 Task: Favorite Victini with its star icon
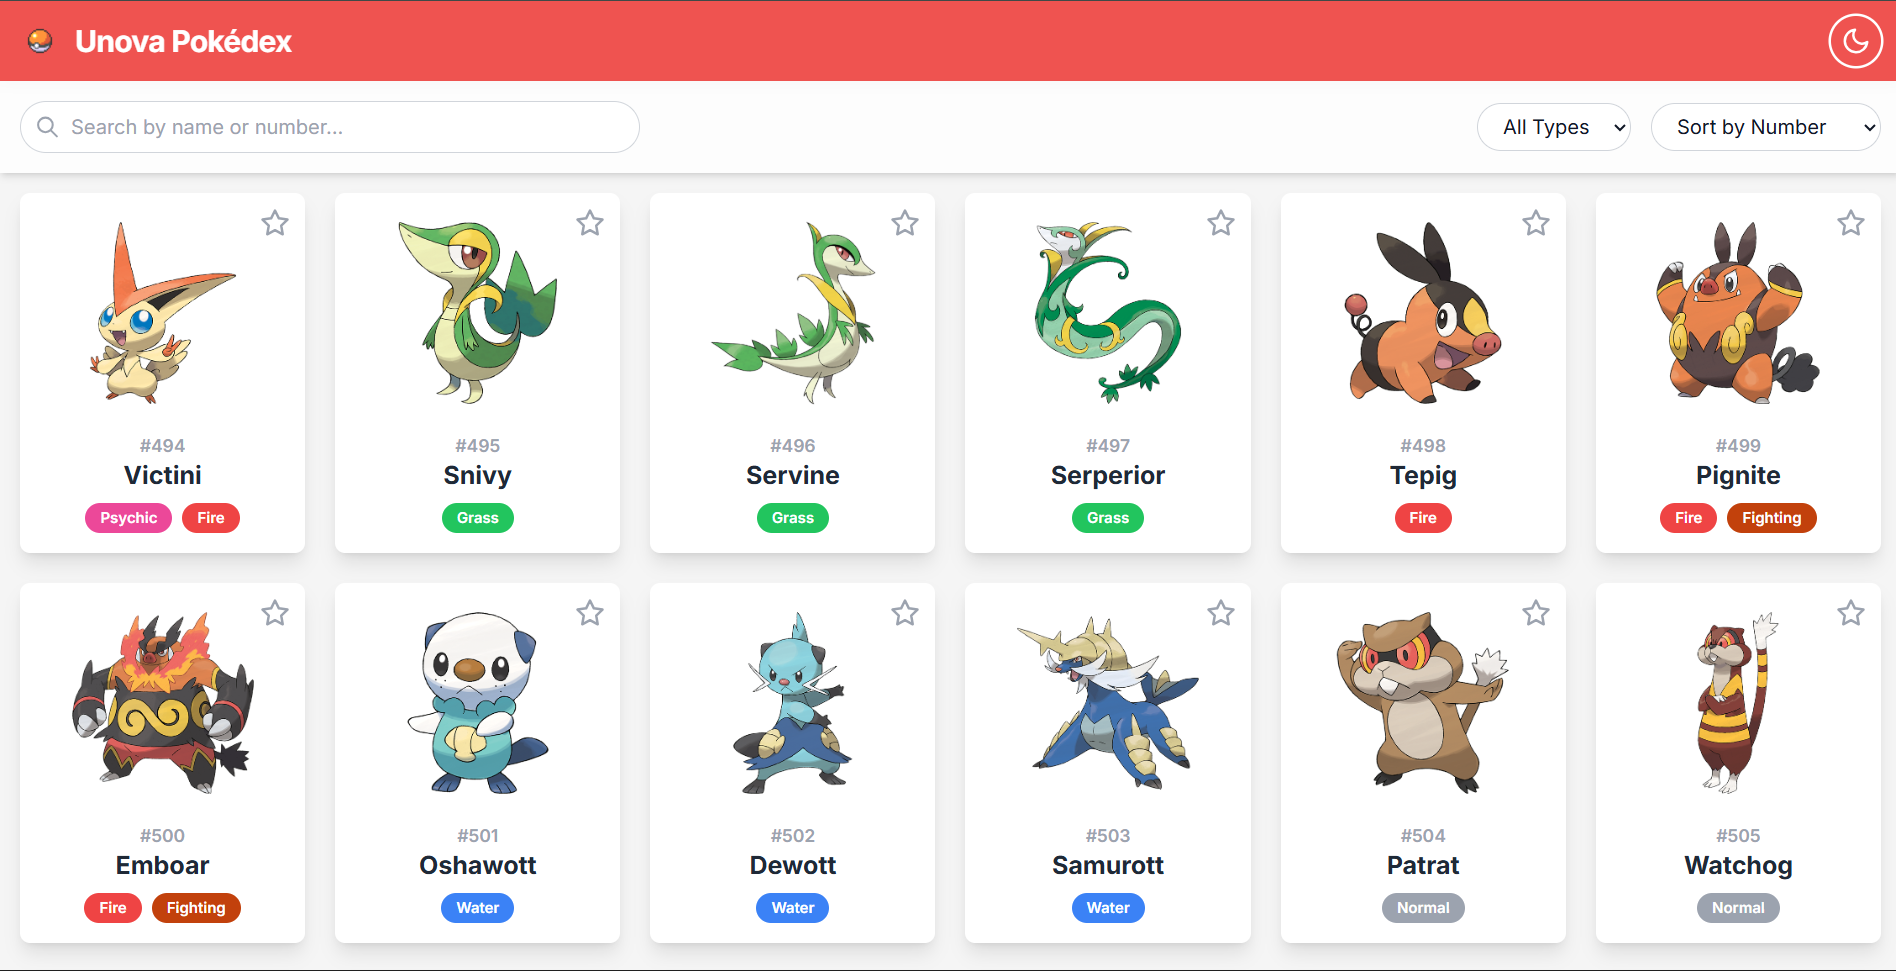[275, 223]
